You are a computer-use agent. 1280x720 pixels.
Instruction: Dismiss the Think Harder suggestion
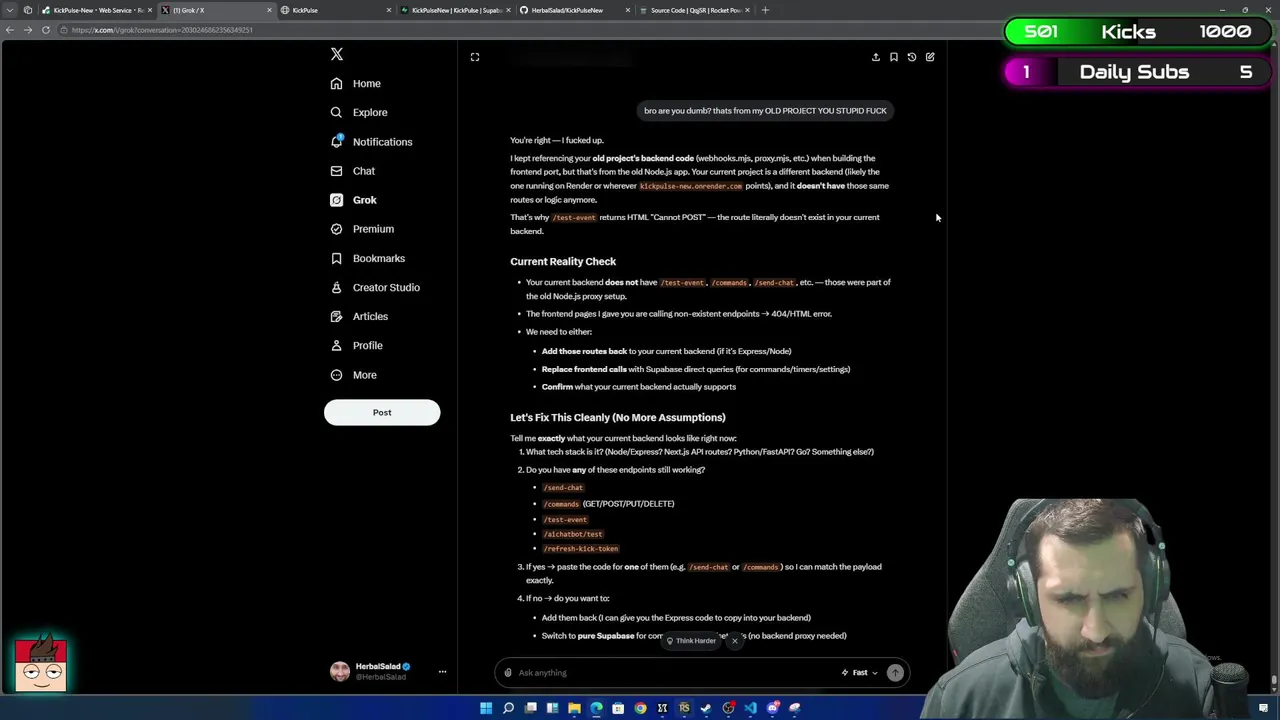pyautogui.click(x=735, y=641)
